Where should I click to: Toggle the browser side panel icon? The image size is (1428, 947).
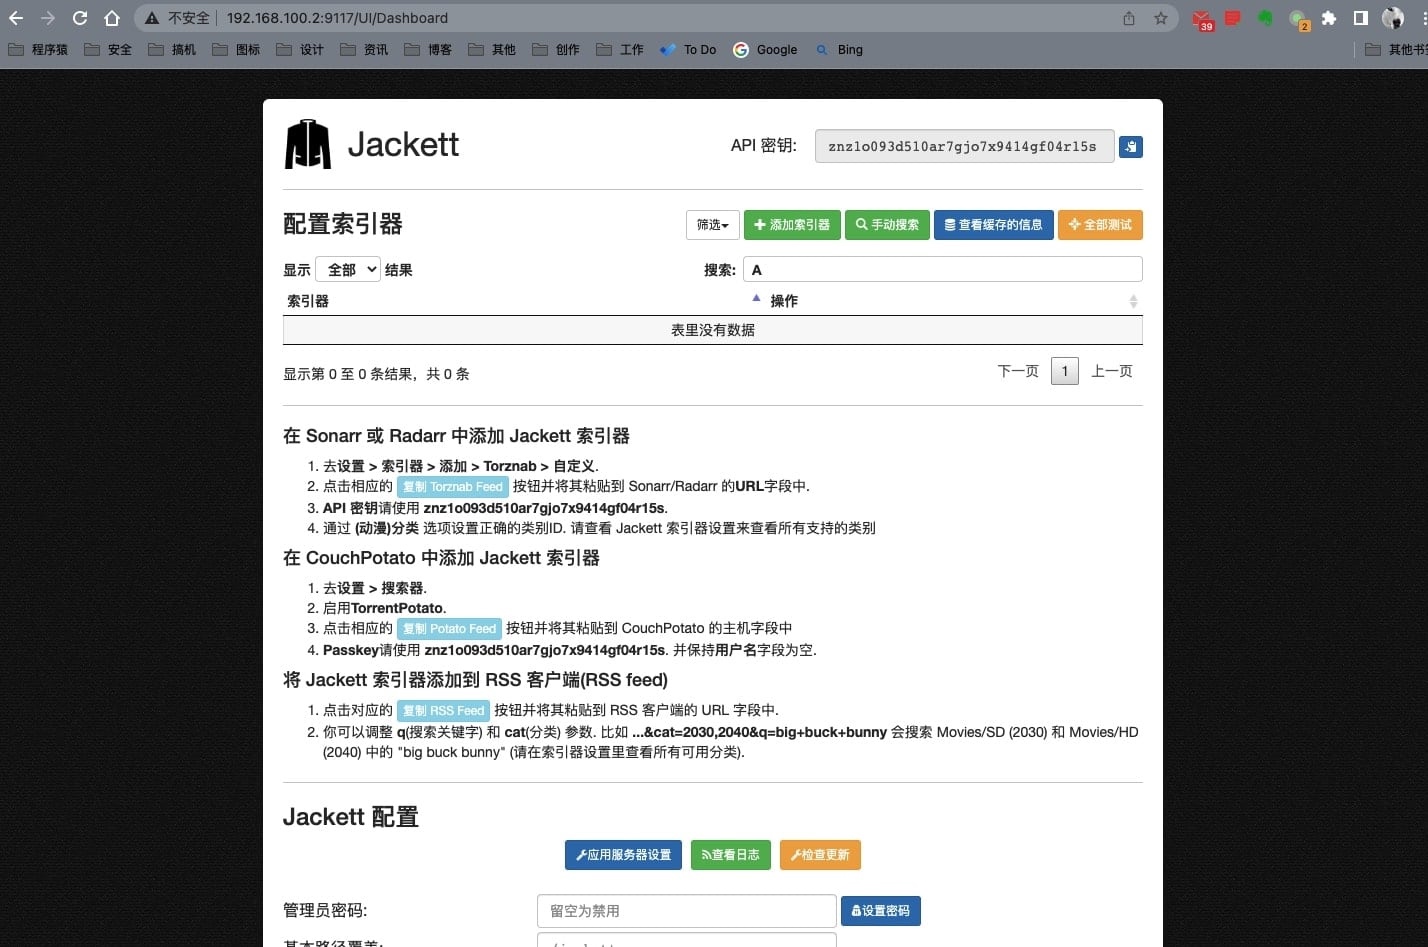click(x=1361, y=18)
